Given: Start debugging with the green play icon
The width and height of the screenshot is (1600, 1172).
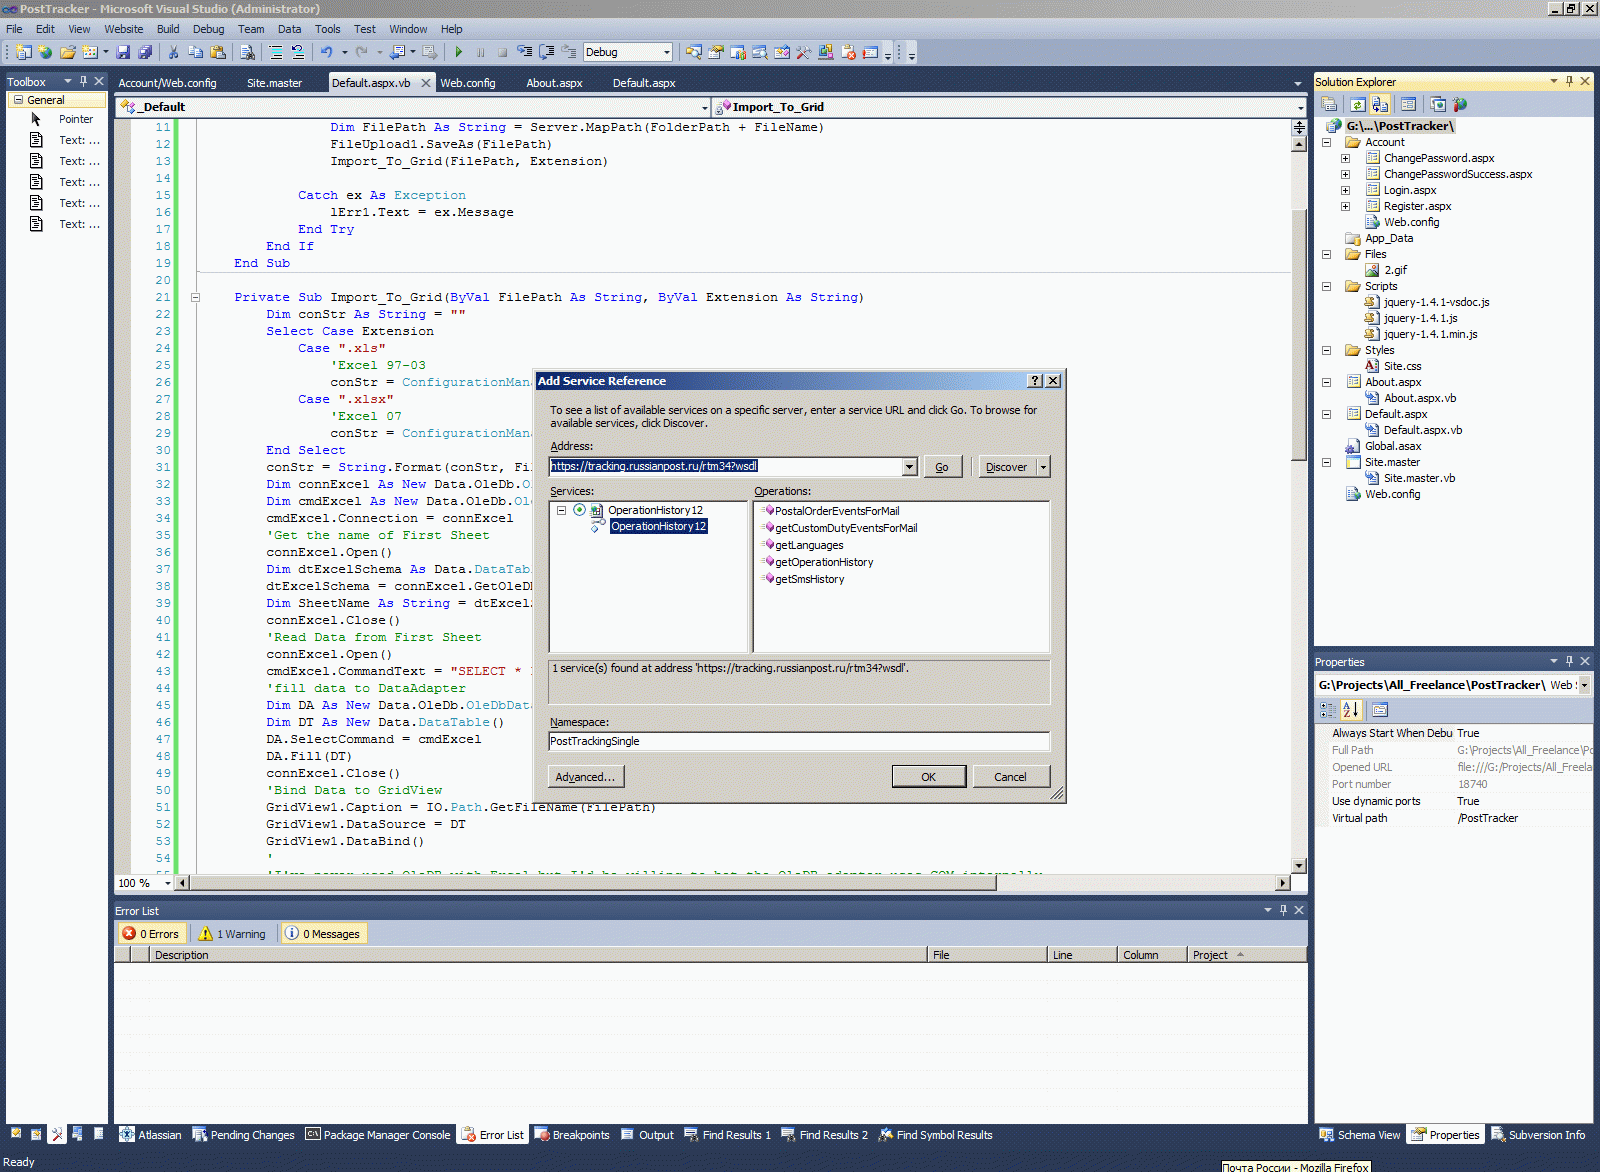Looking at the screenshot, I should click(458, 52).
